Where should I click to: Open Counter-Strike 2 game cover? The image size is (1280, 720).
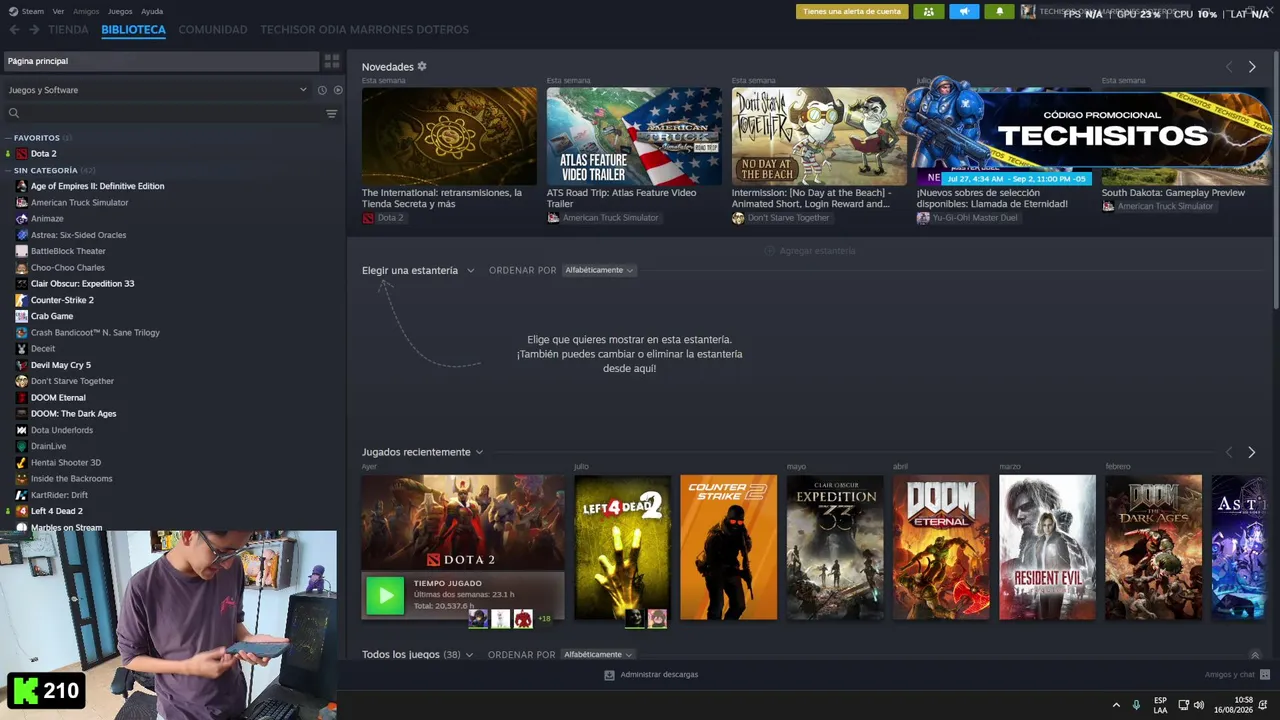(x=728, y=547)
